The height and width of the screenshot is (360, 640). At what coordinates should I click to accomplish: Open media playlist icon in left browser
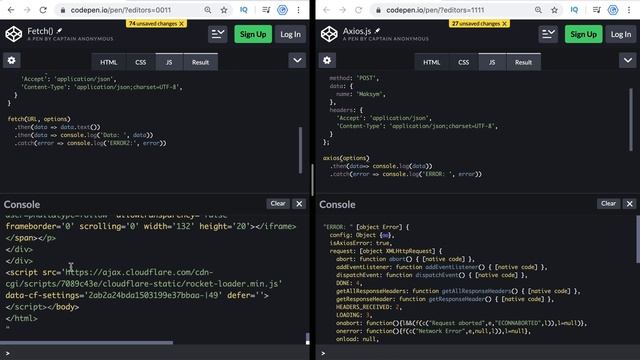[x=266, y=10]
